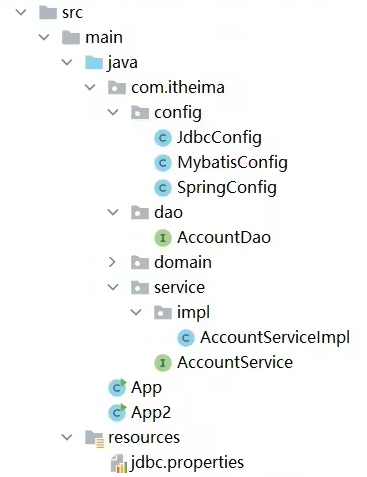
Task: Collapse the dao package chevron
Action: (113, 212)
